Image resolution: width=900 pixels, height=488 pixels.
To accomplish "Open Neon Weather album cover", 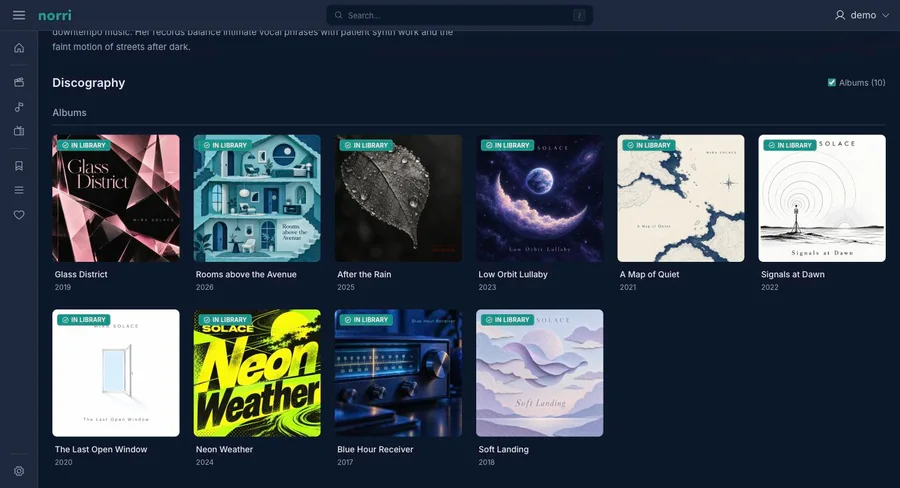I will coord(257,373).
